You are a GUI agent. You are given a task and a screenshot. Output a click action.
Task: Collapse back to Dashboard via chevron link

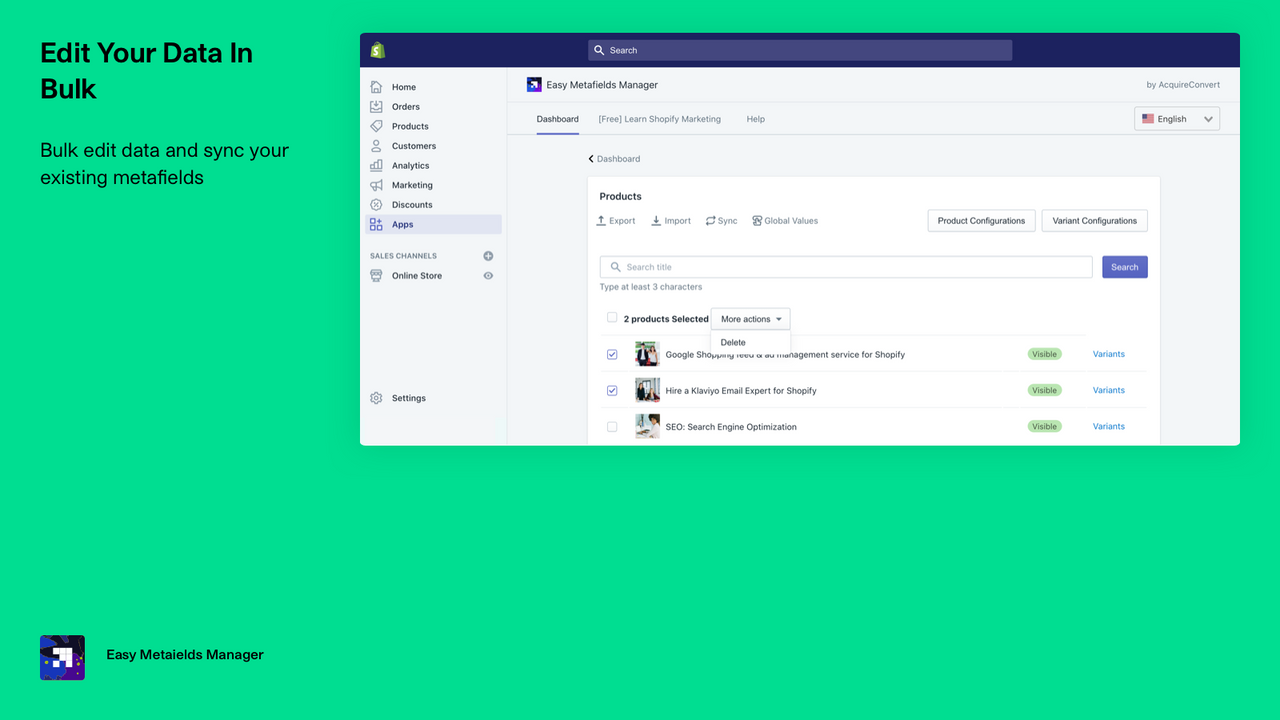tap(613, 158)
